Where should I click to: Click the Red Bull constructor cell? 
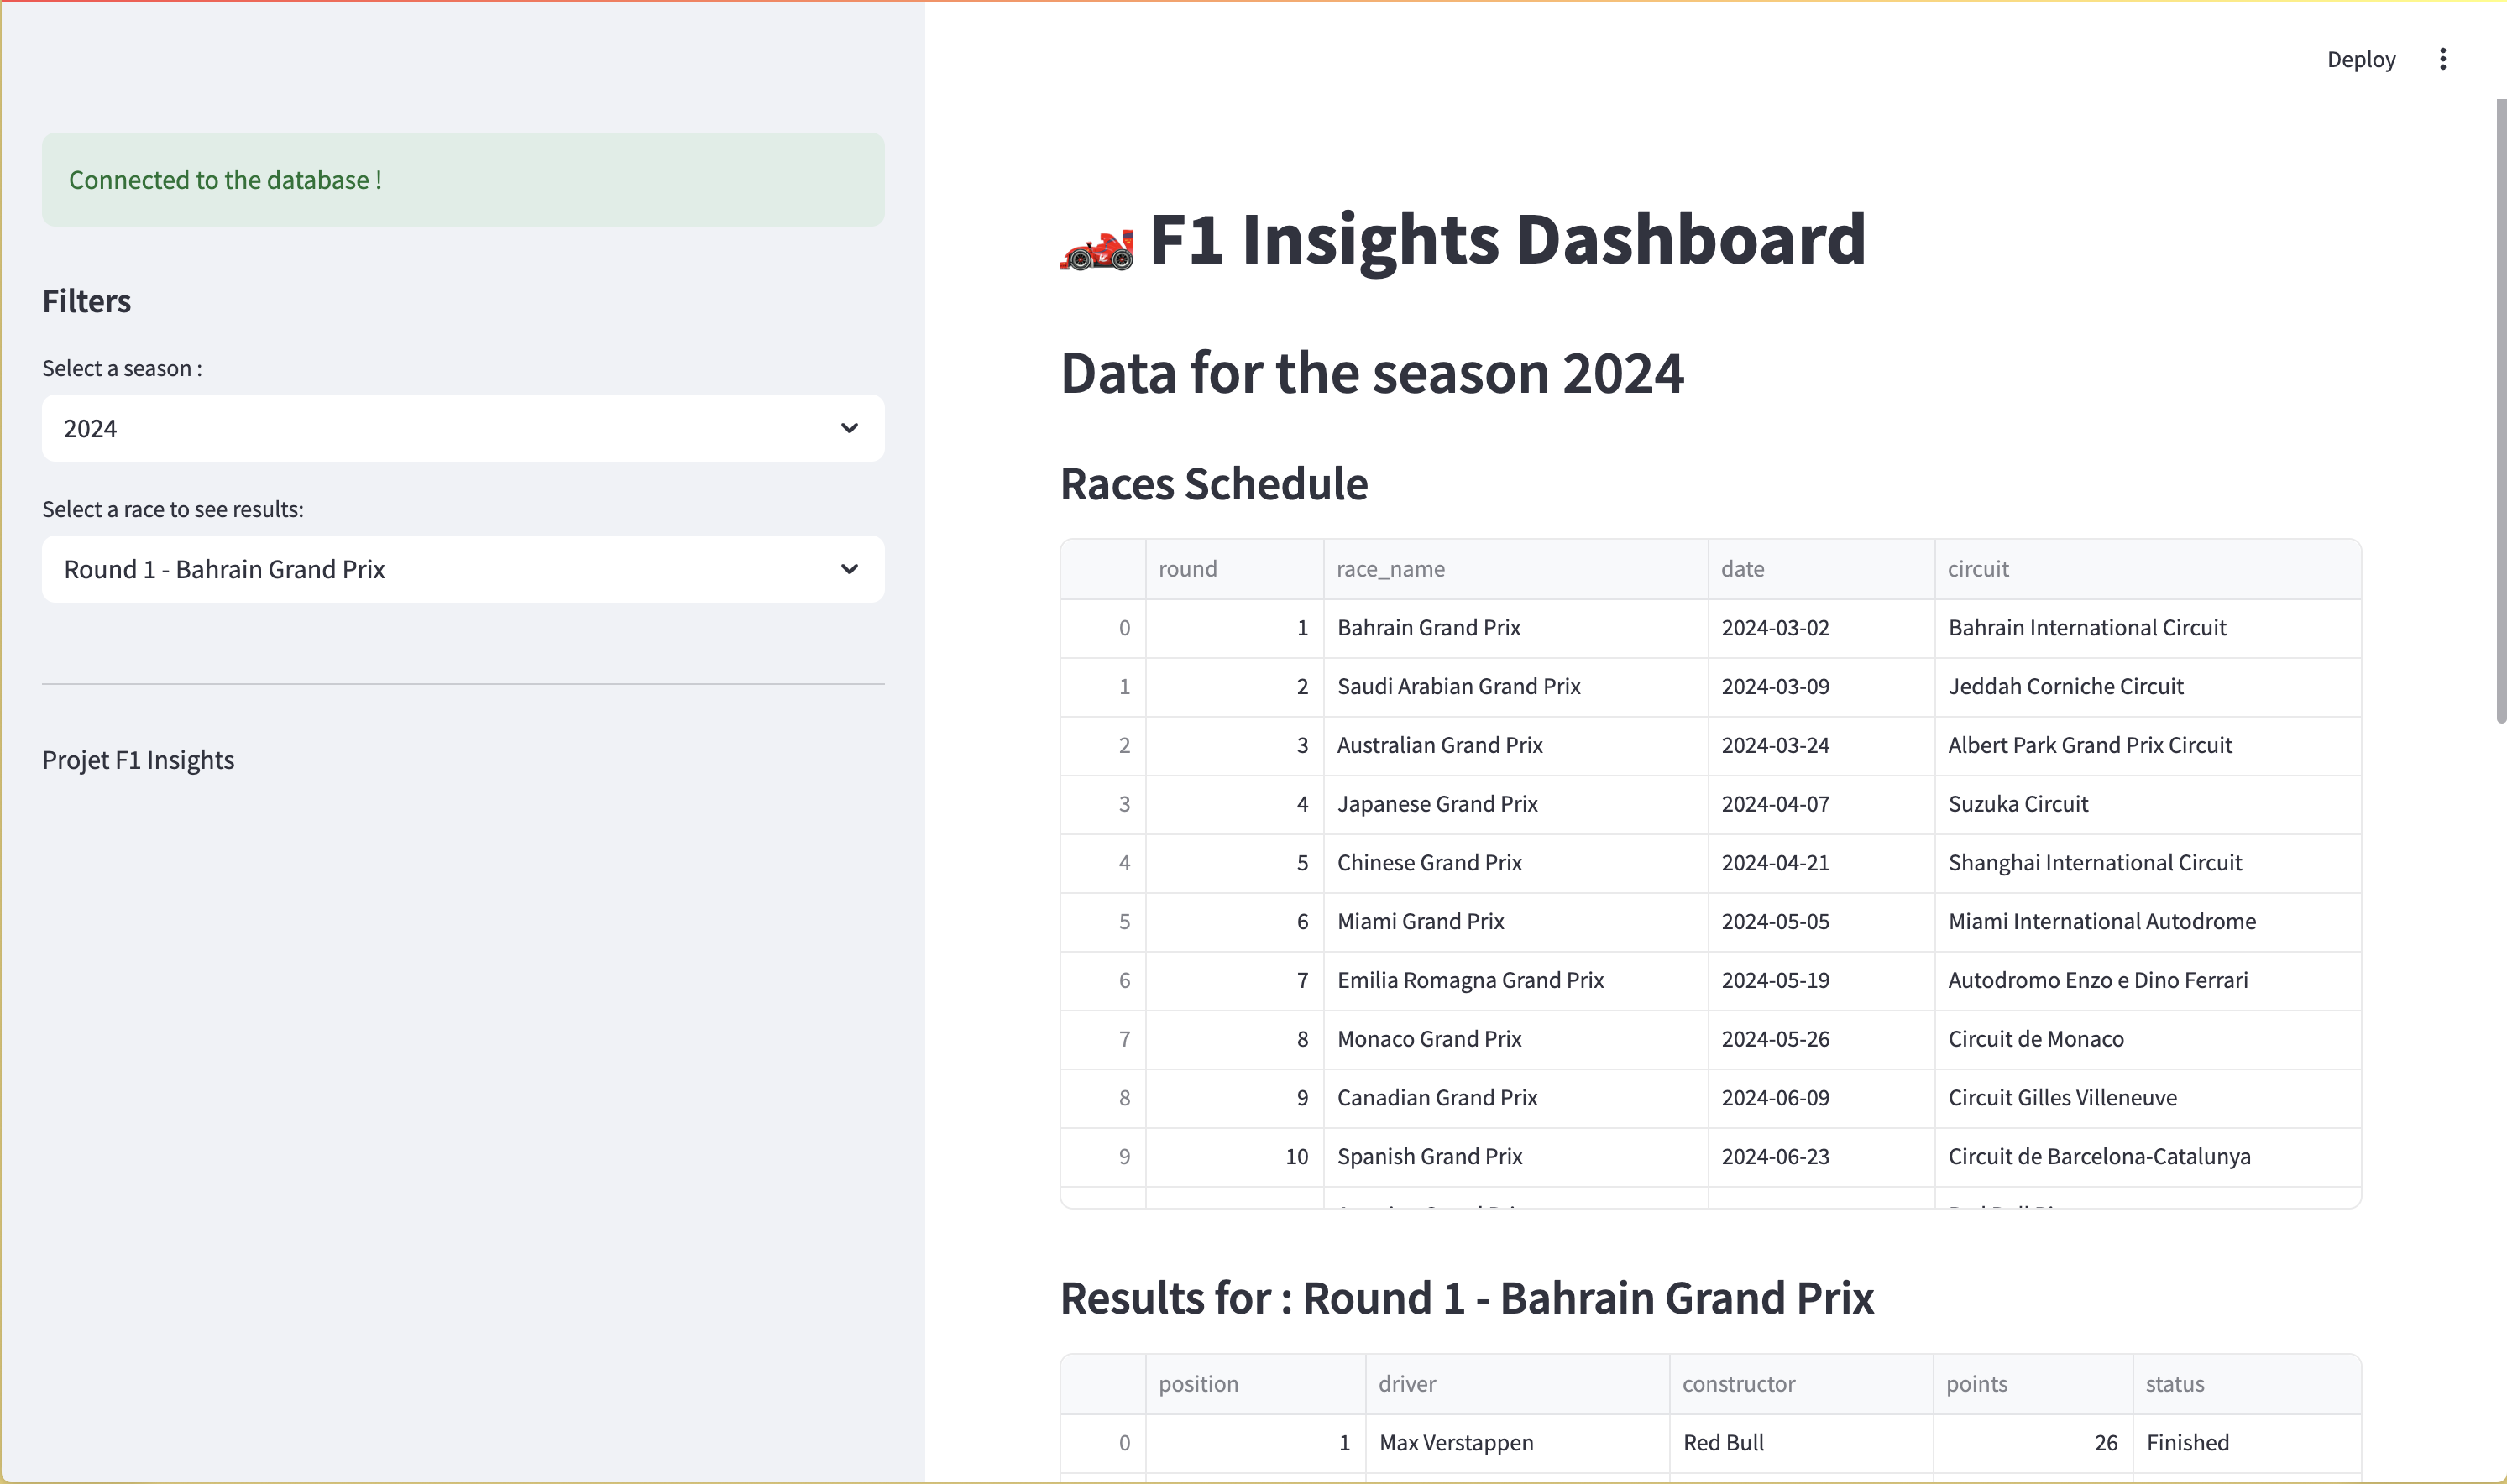1801,1443
